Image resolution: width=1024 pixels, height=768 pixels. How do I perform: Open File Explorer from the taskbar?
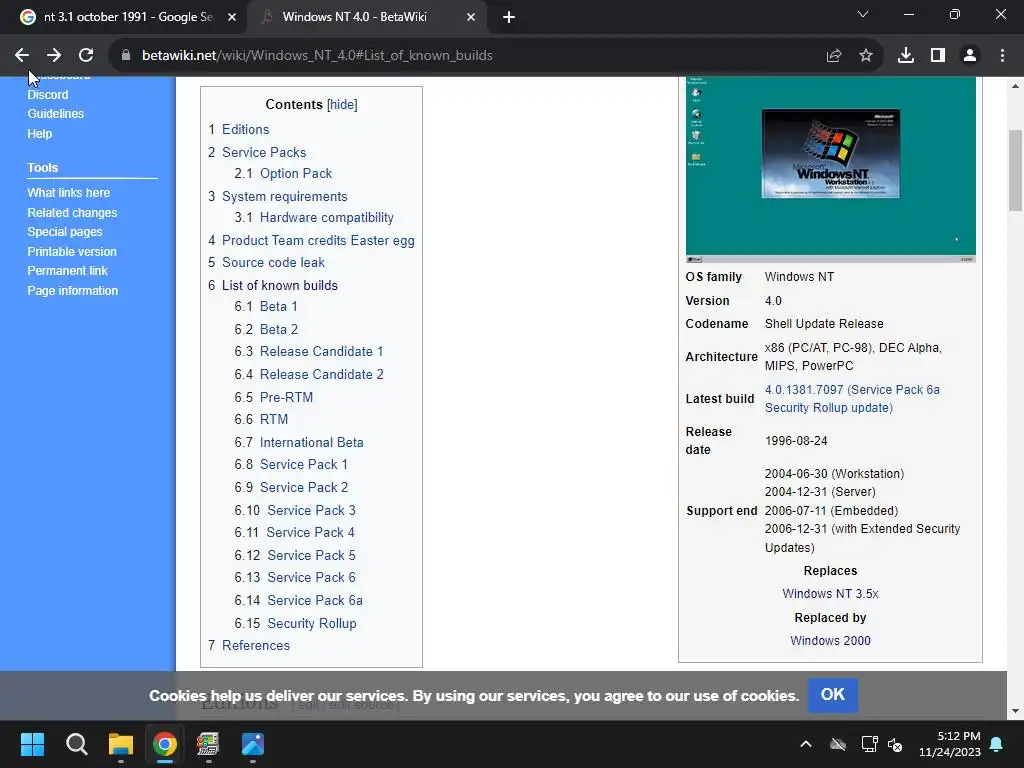pyautogui.click(x=121, y=744)
